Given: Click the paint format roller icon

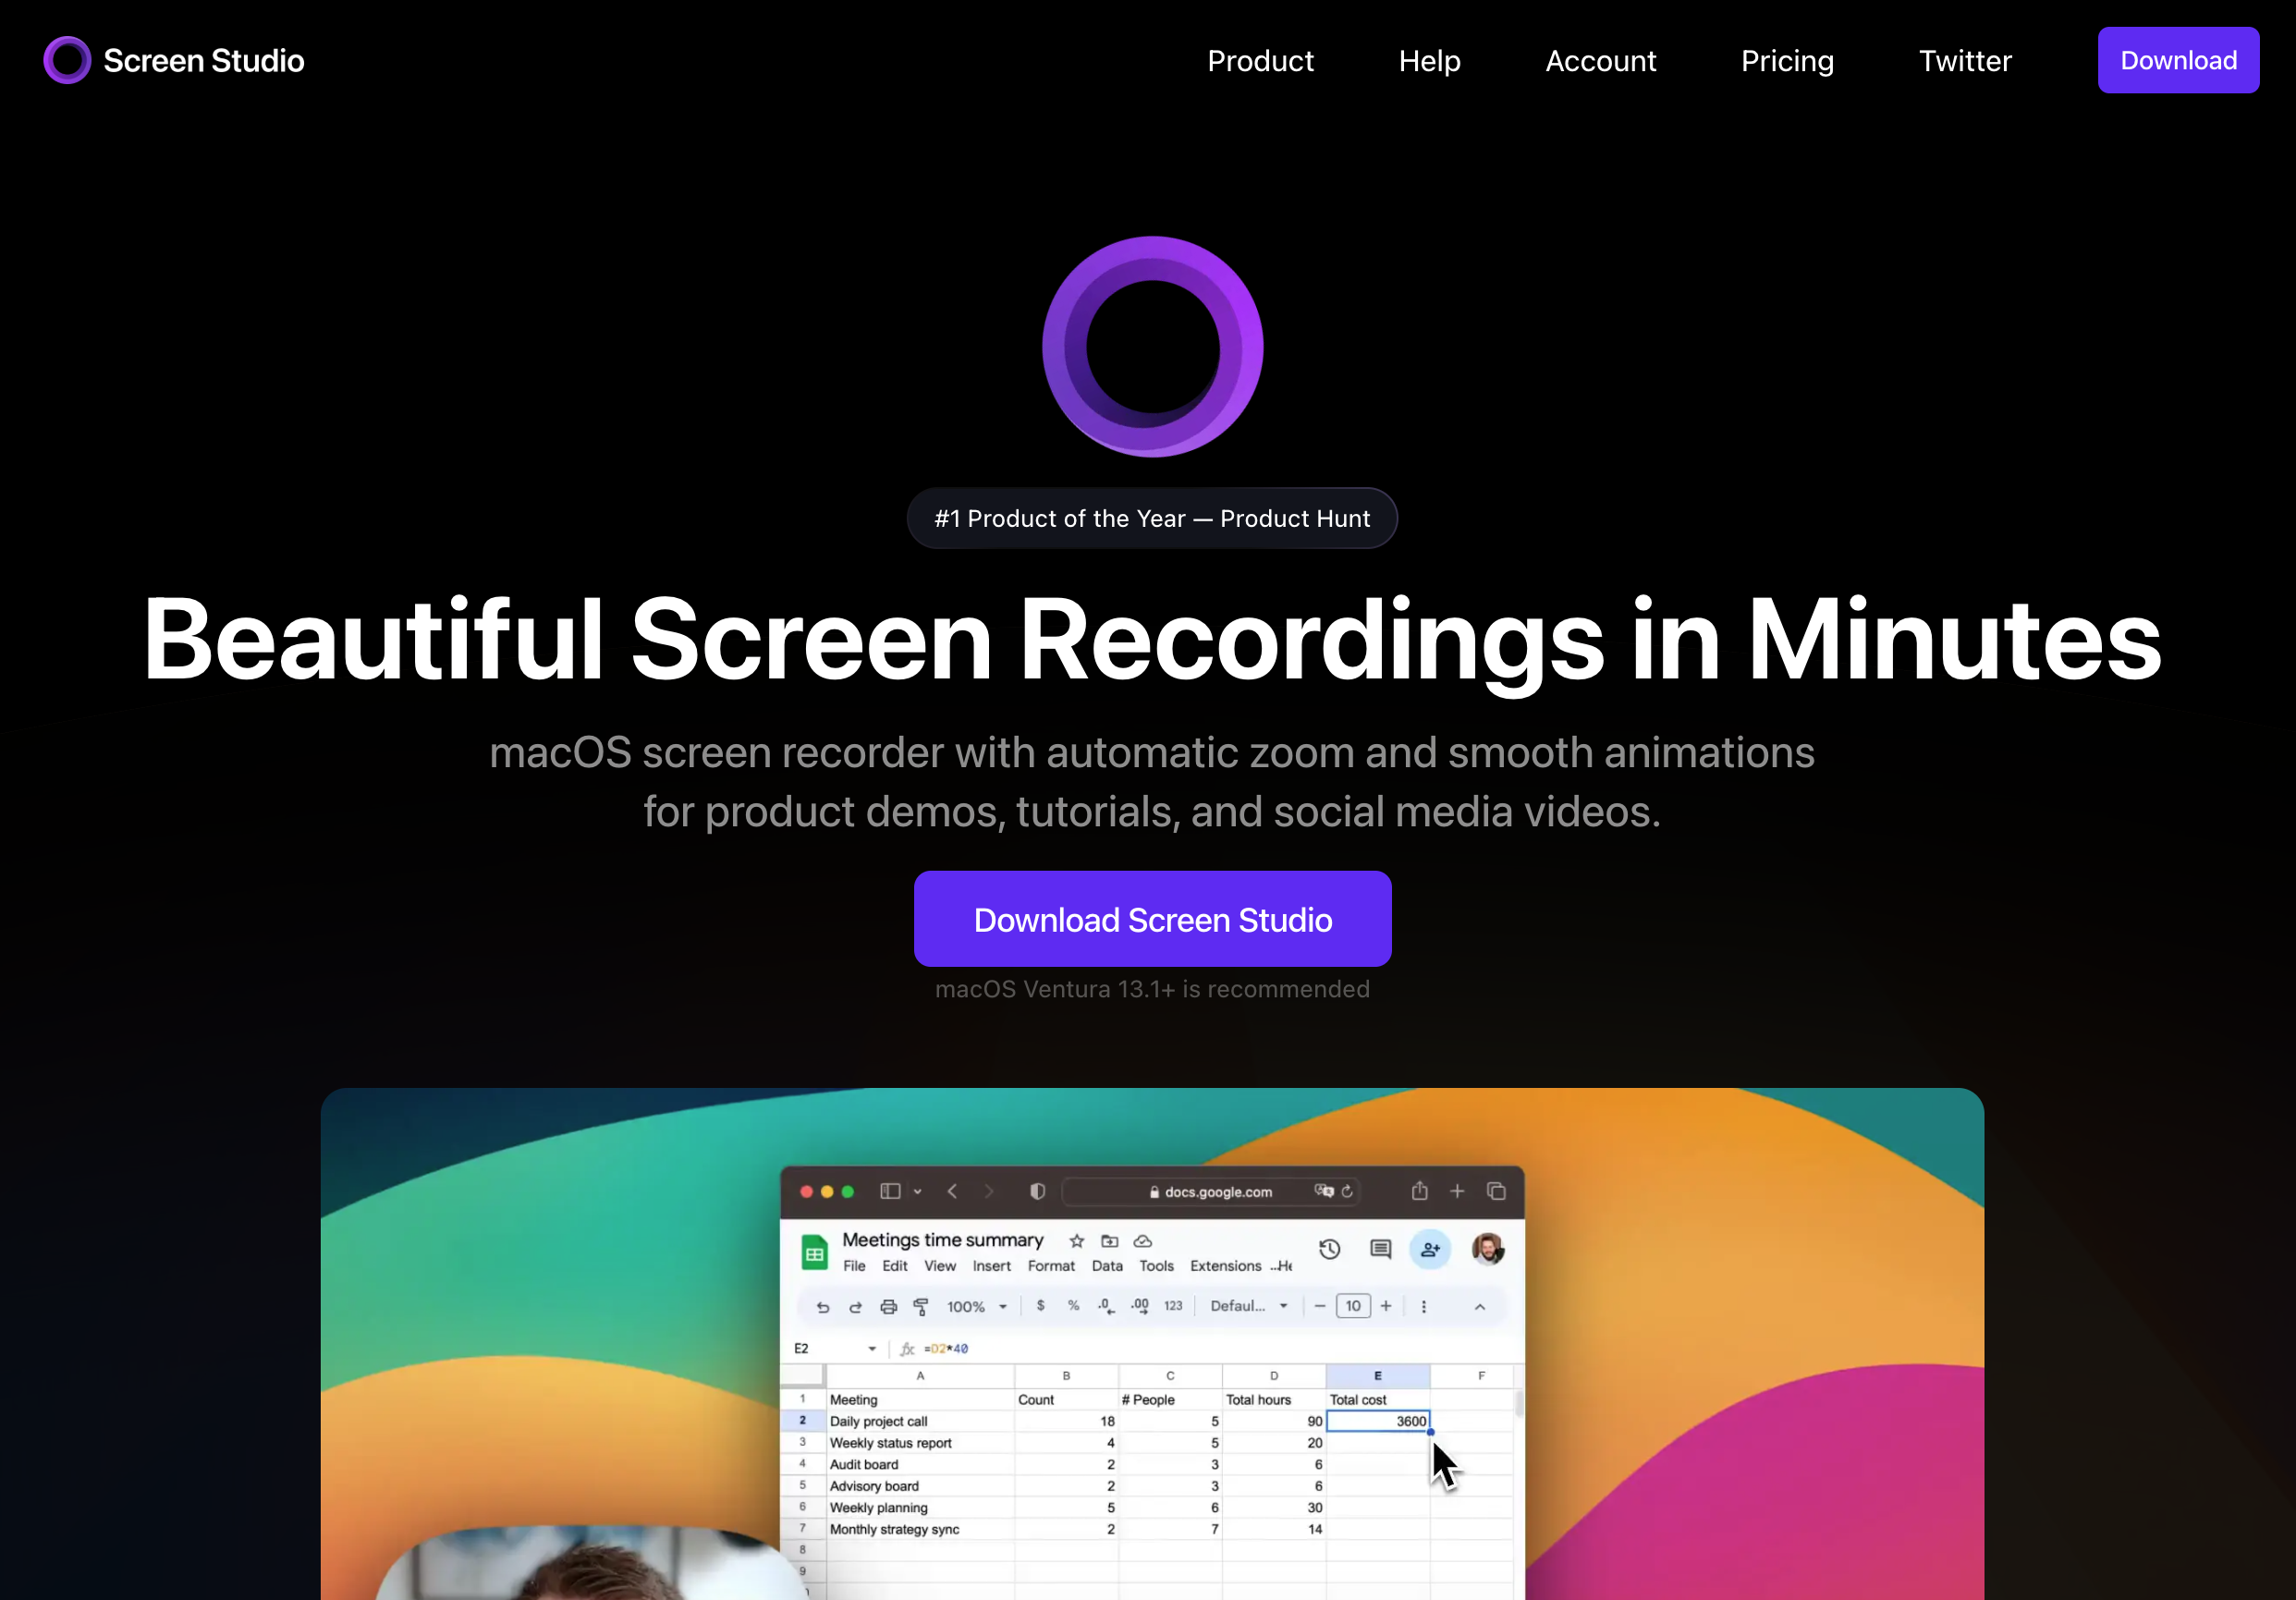Looking at the screenshot, I should click(921, 1307).
